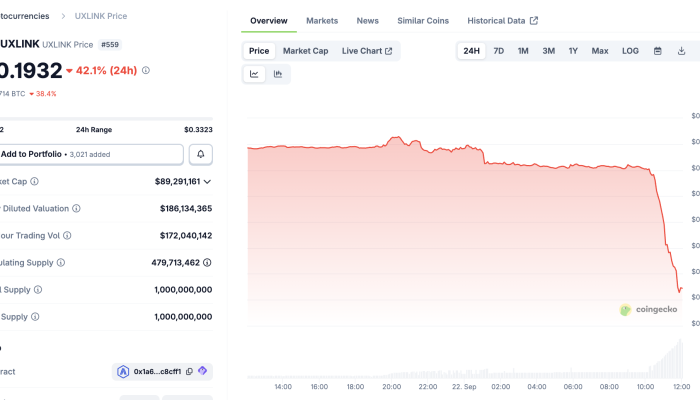Screen dimensions: 700x400
Task: Click info icon beside 42.1% (24h)
Action: coord(146,71)
